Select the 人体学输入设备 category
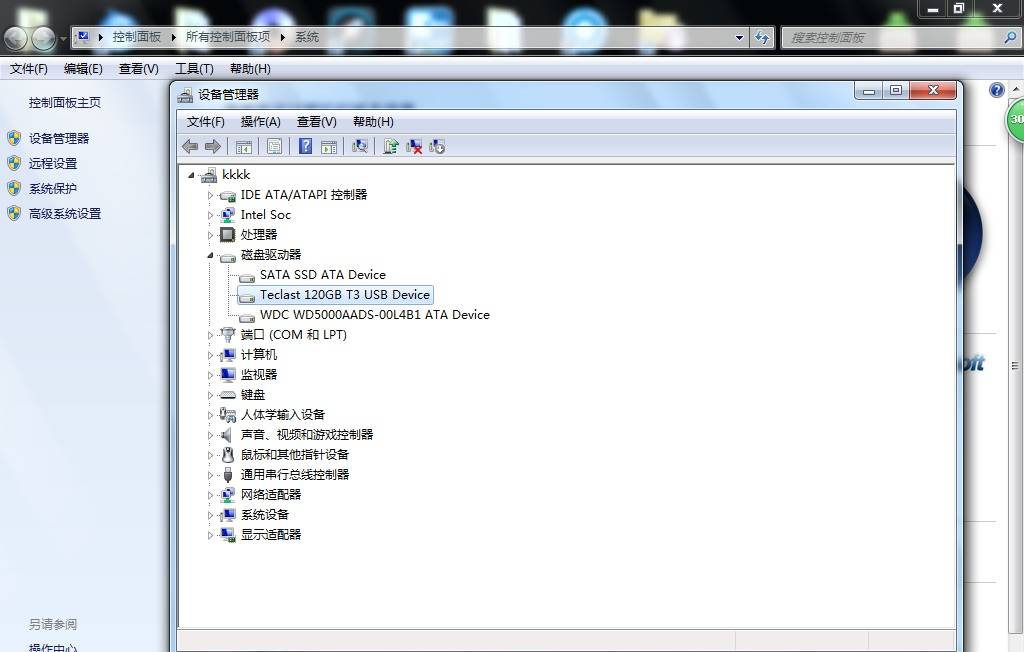Image resolution: width=1024 pixels, height=652 pixels. (x=283, y=415)
